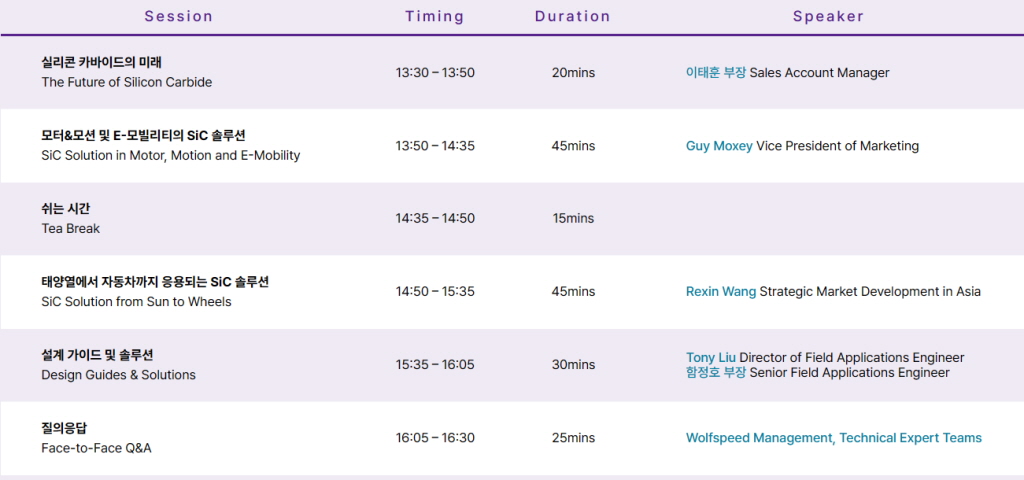This screenshot has width=1024, height=480.
Task: Select The Future of Silicon Carbide session
Action: [x=127, y=82]
